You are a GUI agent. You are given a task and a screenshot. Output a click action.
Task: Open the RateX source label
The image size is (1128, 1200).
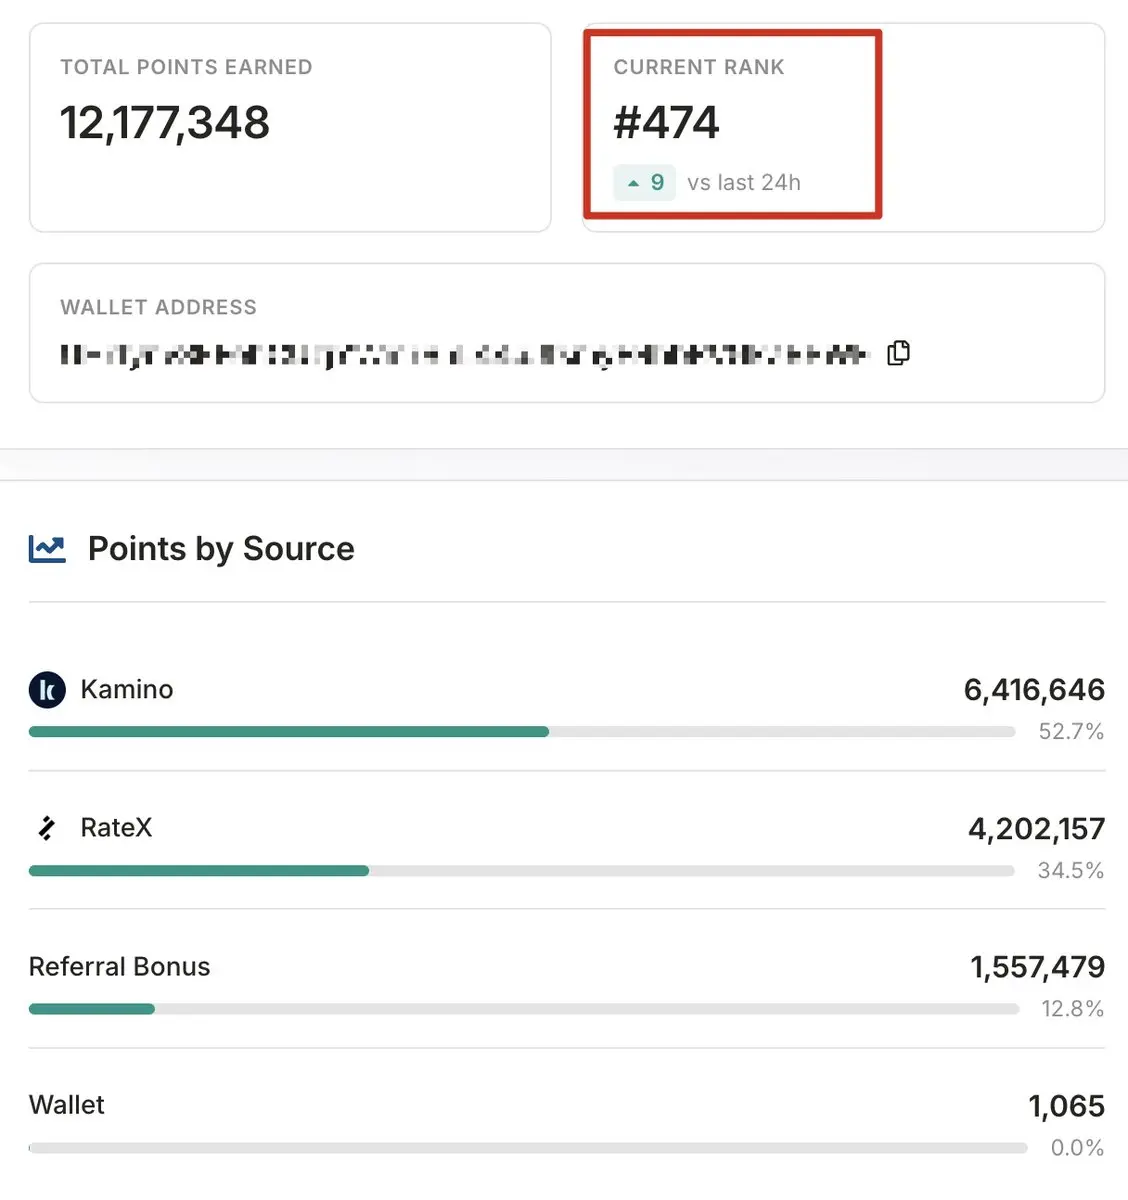pos(117,828)
